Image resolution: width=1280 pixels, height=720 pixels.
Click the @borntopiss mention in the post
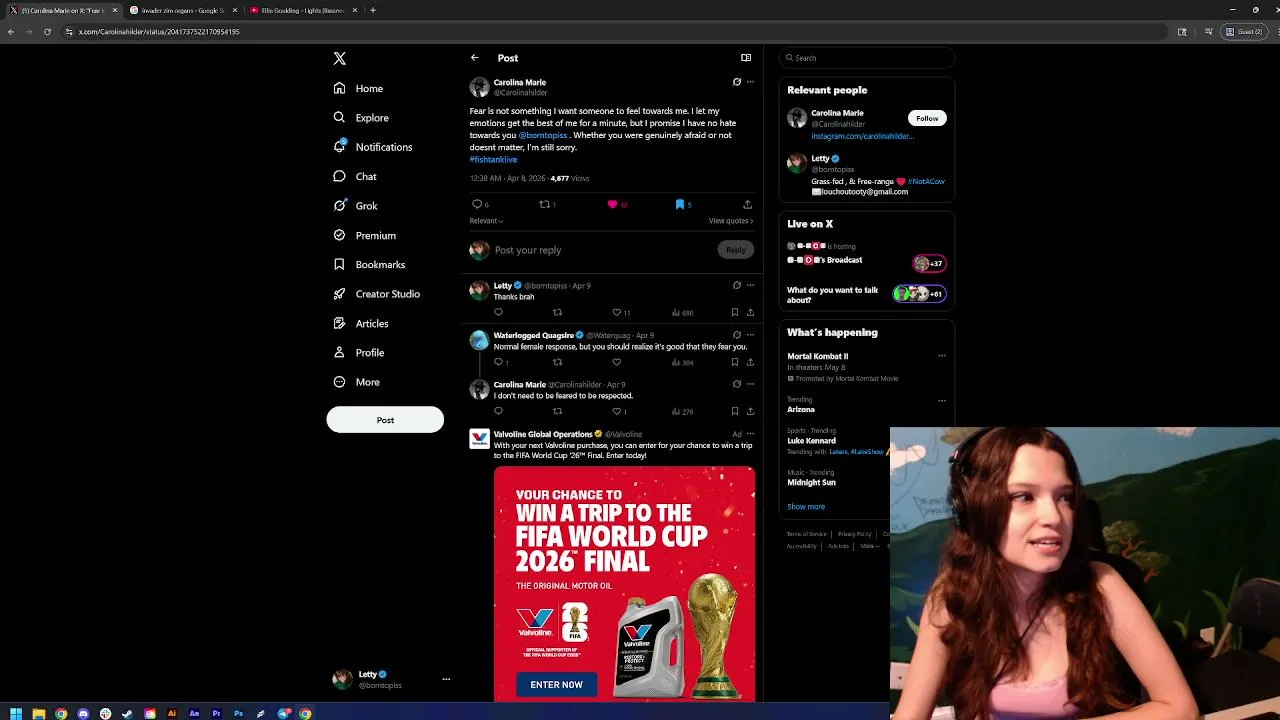[x=543, y=135]
